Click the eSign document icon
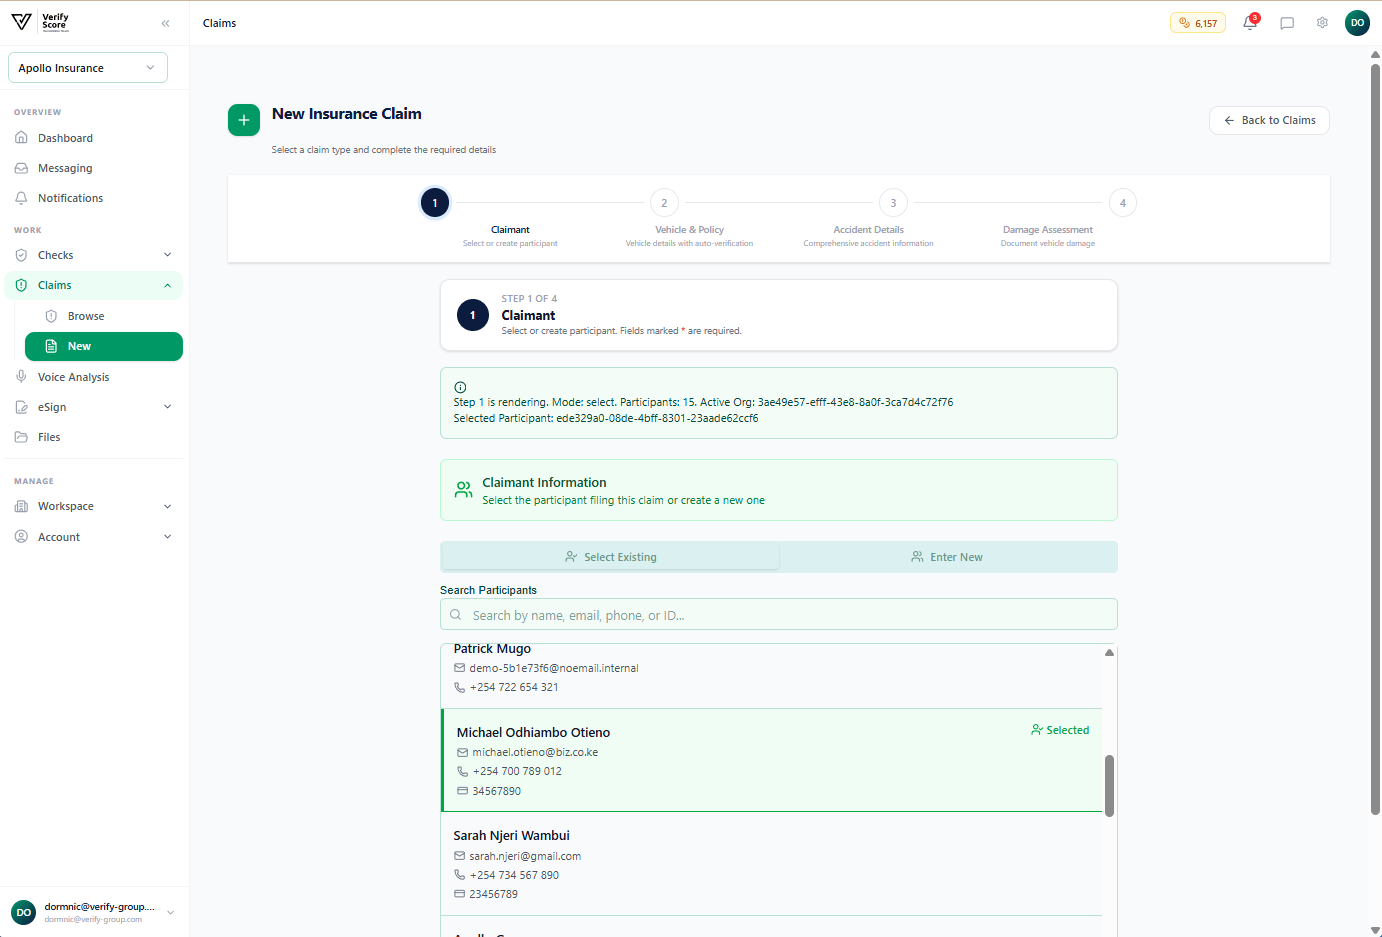 coord(21,407)
